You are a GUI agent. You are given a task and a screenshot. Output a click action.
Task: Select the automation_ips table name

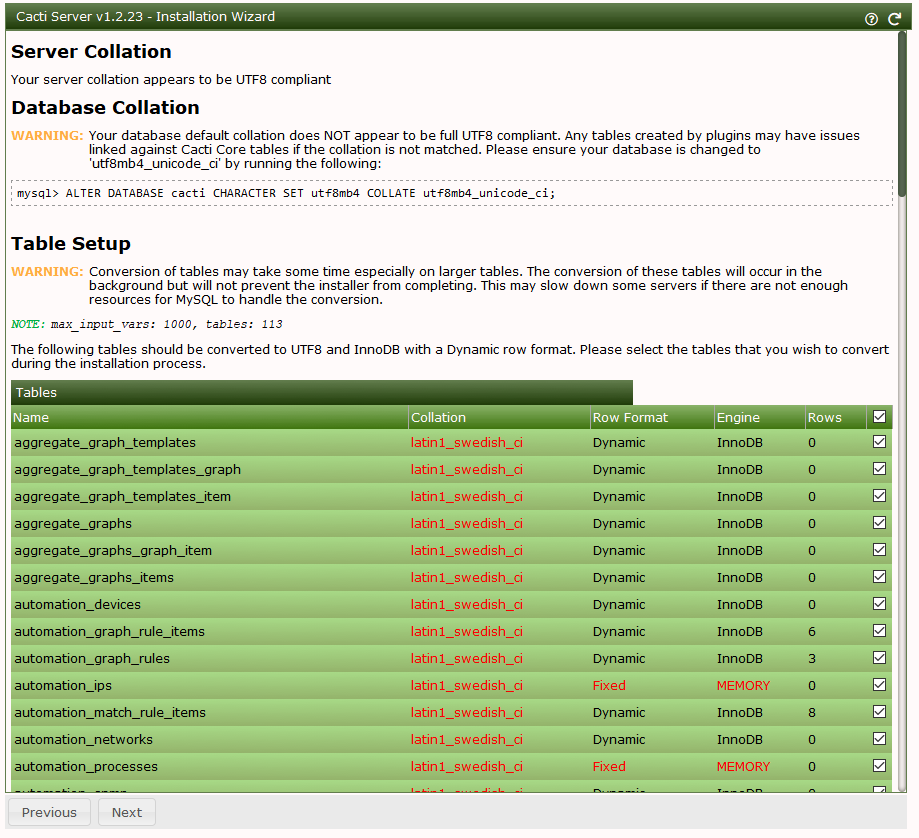[63, 685]
